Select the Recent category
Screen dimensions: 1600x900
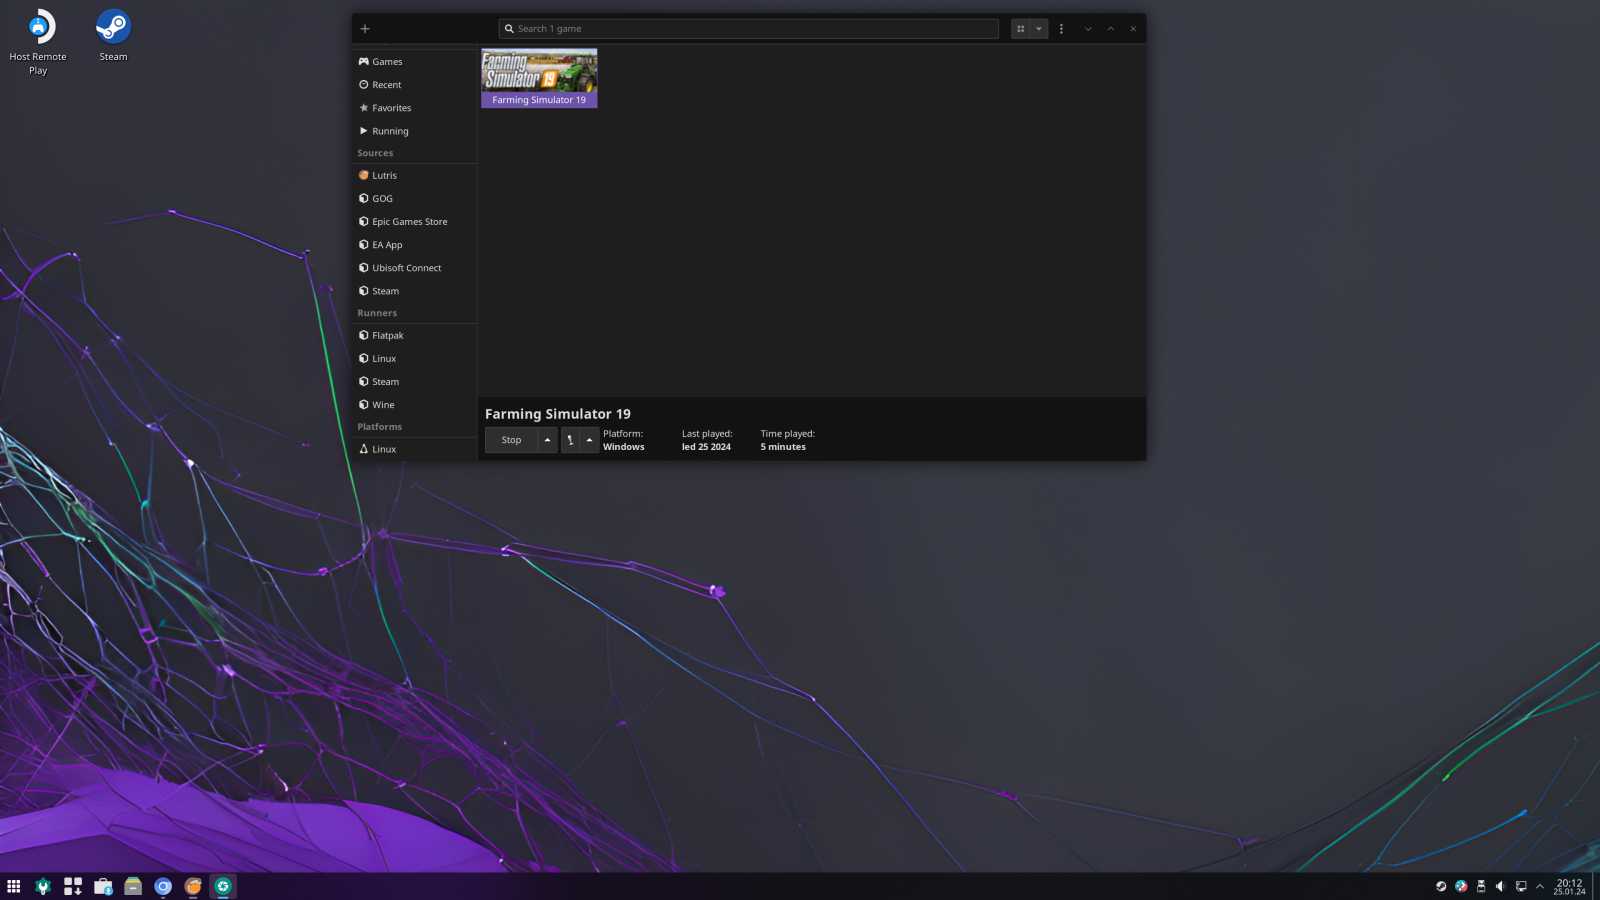414,85
